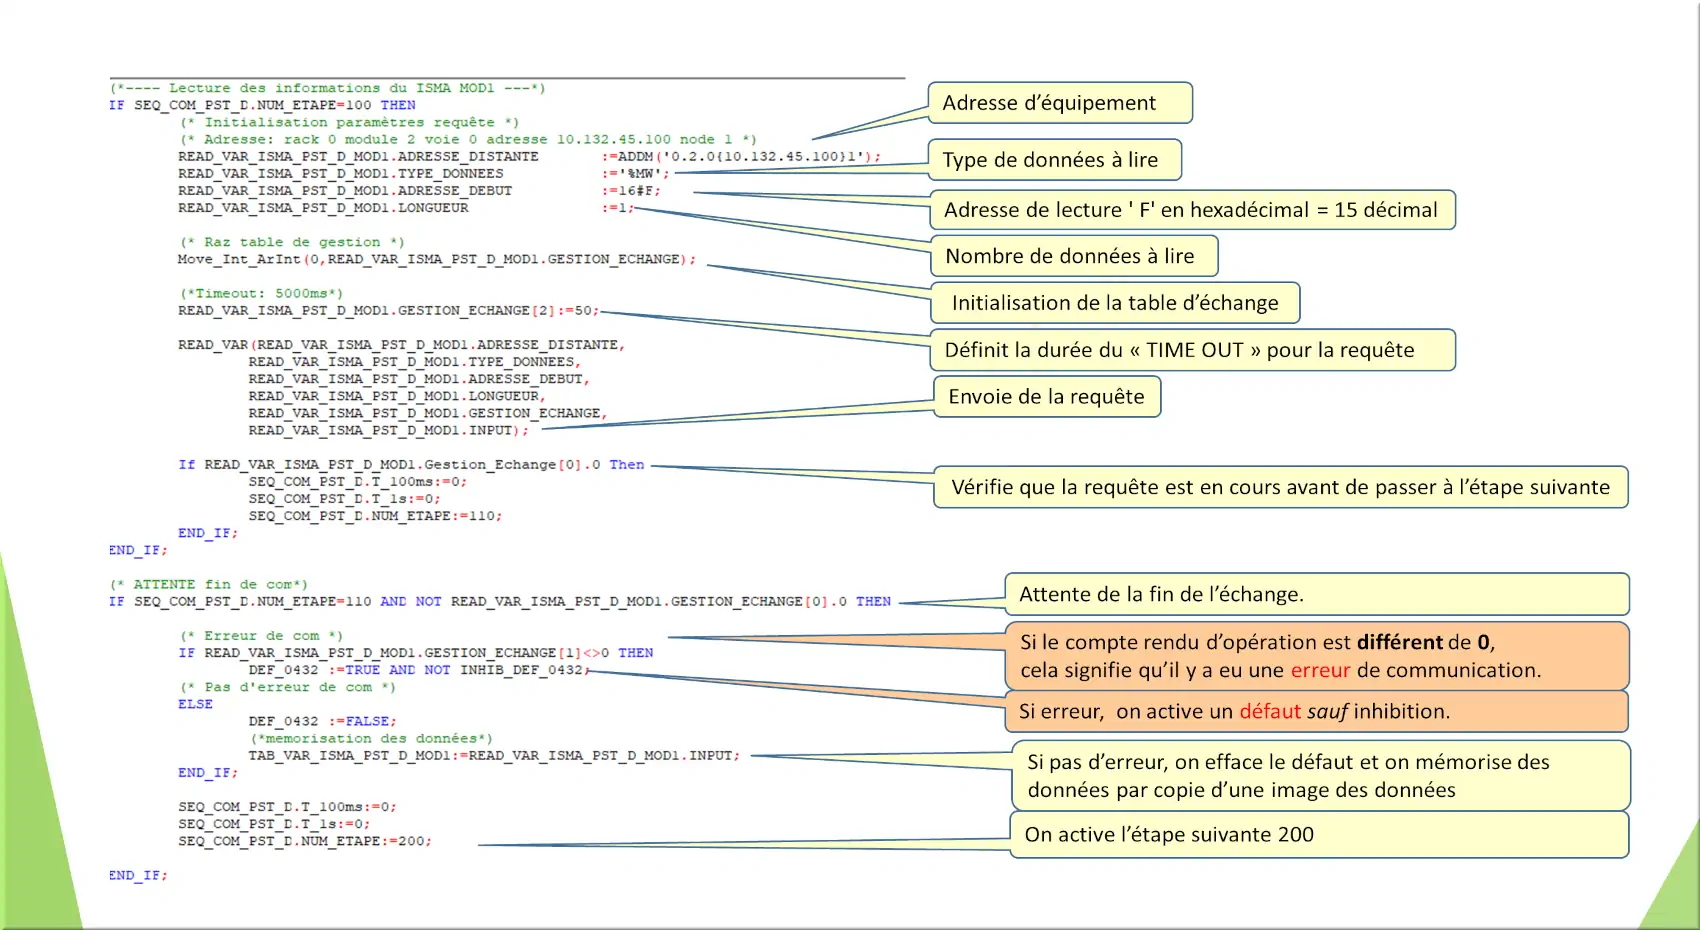
Task: Click the comment 'Timeout: 5000ms'
Action: pos(261,293)
